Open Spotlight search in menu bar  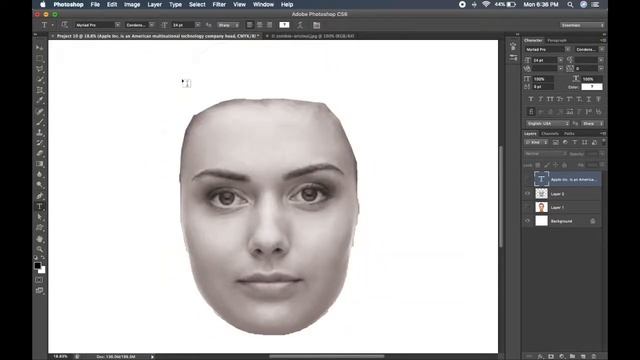coord(570,4)
